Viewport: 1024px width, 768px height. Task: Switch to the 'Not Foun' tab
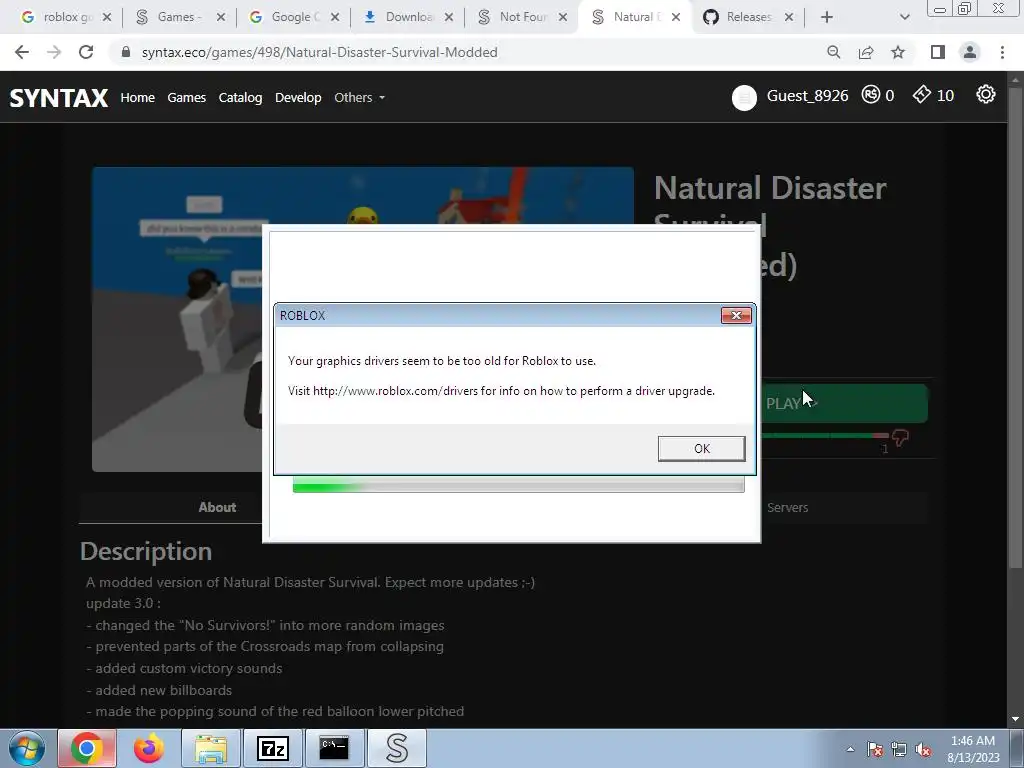[x=524, y=17]
